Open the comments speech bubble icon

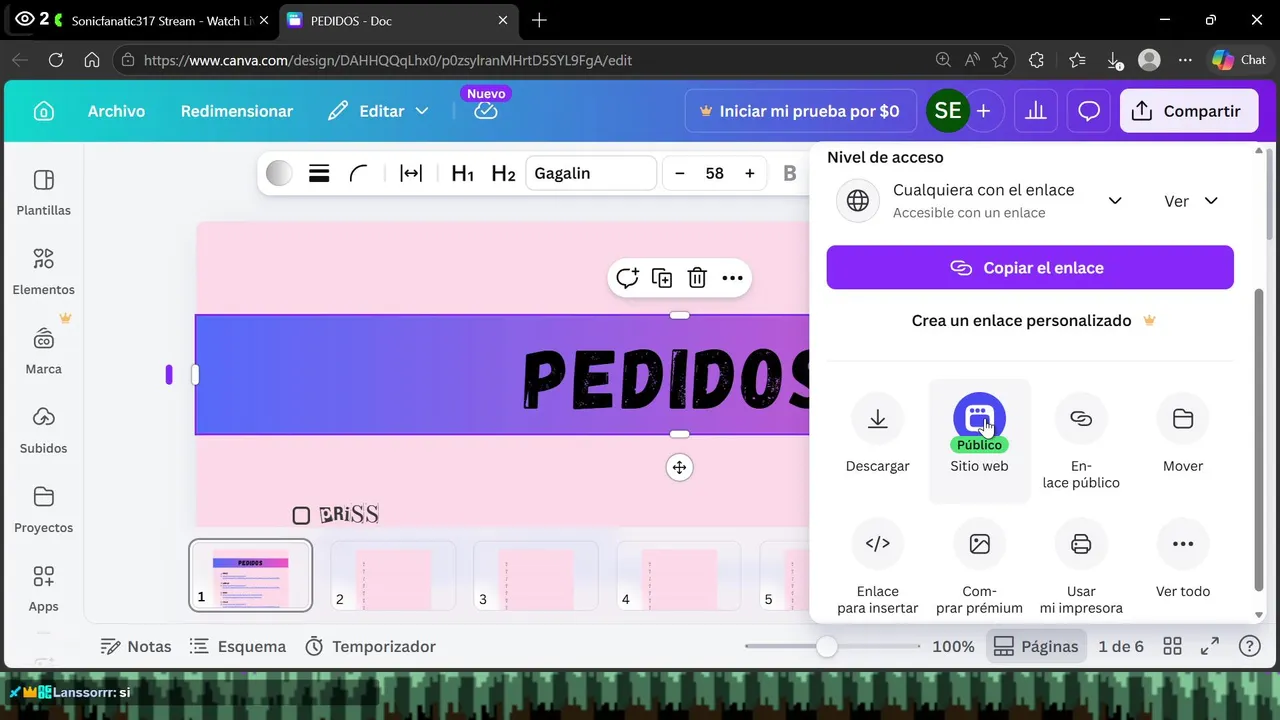1089,111
